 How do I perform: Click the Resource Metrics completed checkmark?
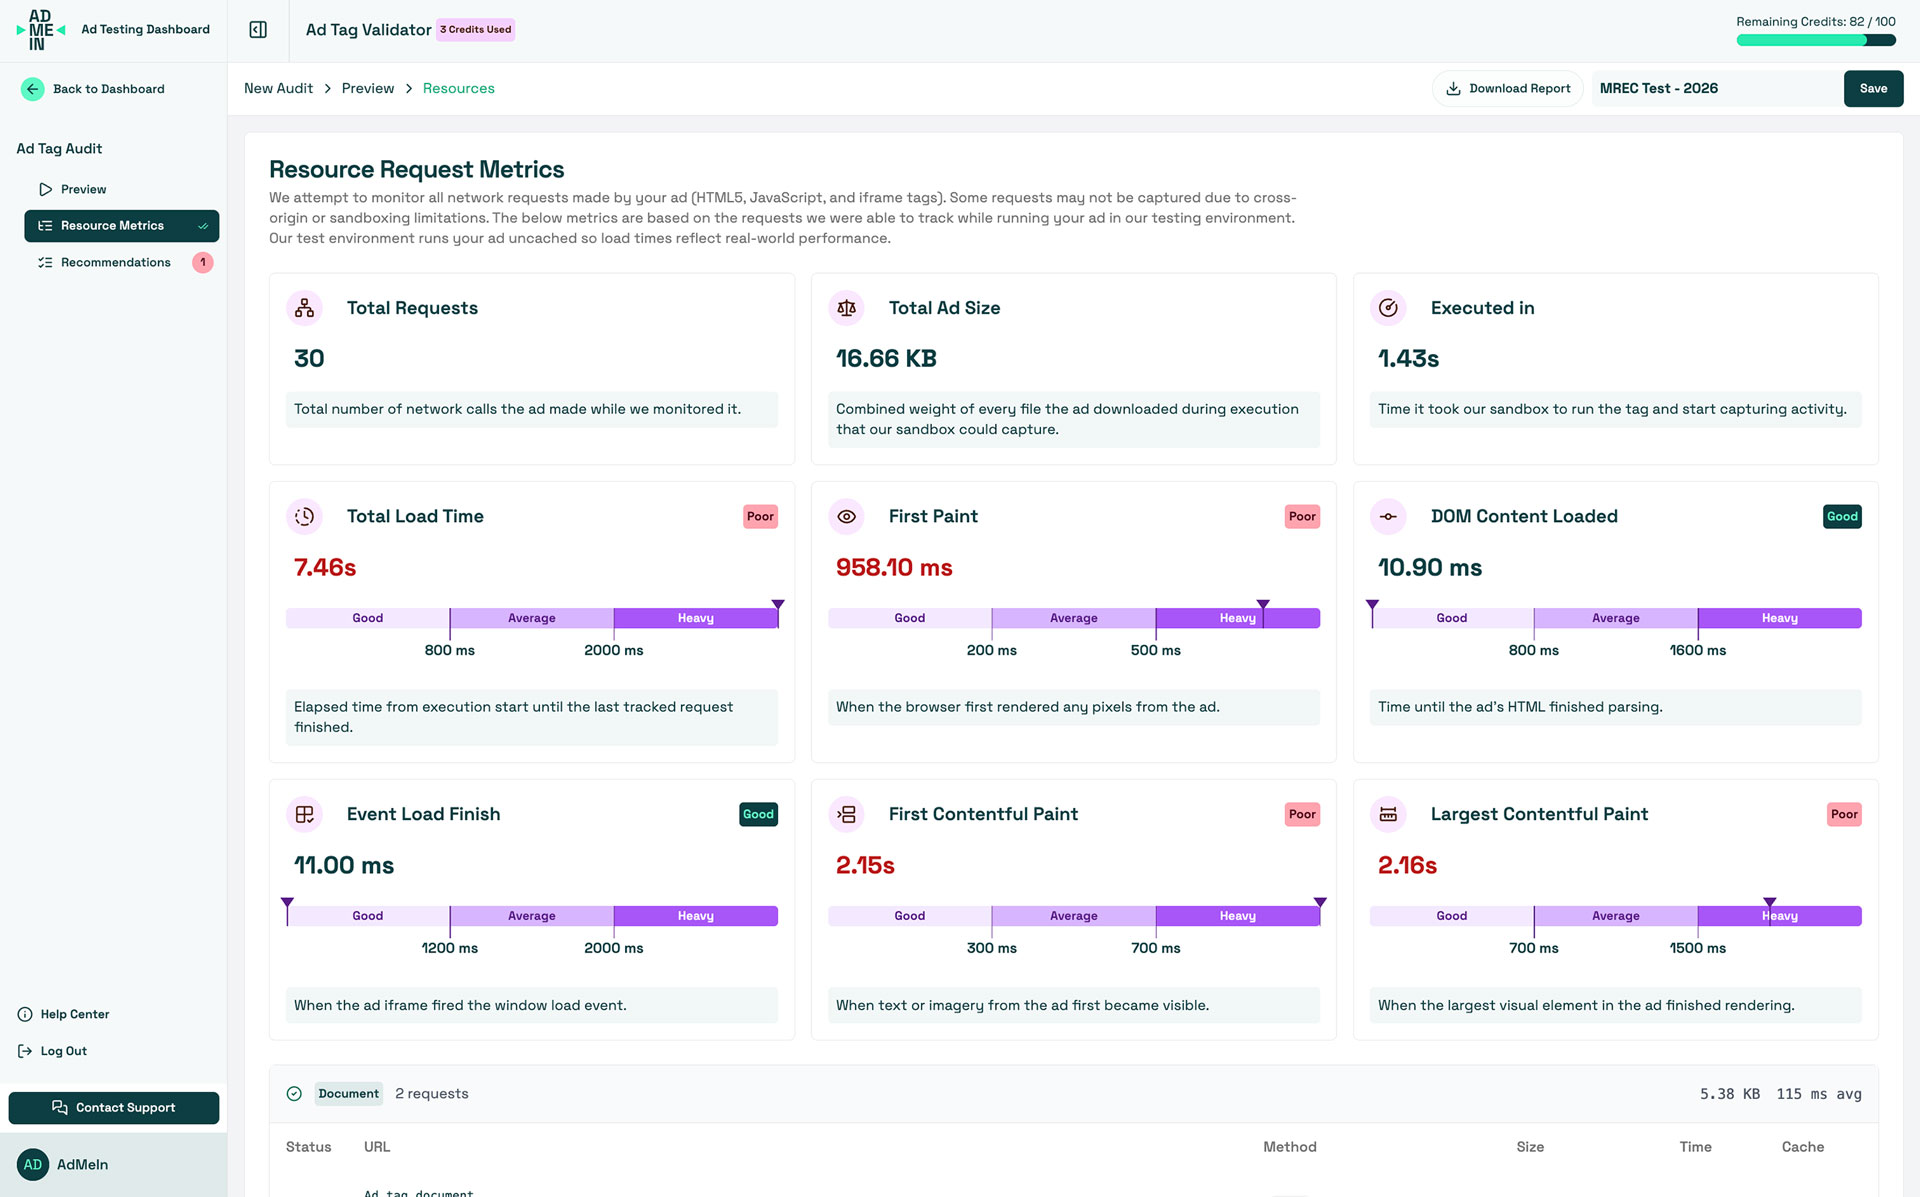click(x=203, y=226)
